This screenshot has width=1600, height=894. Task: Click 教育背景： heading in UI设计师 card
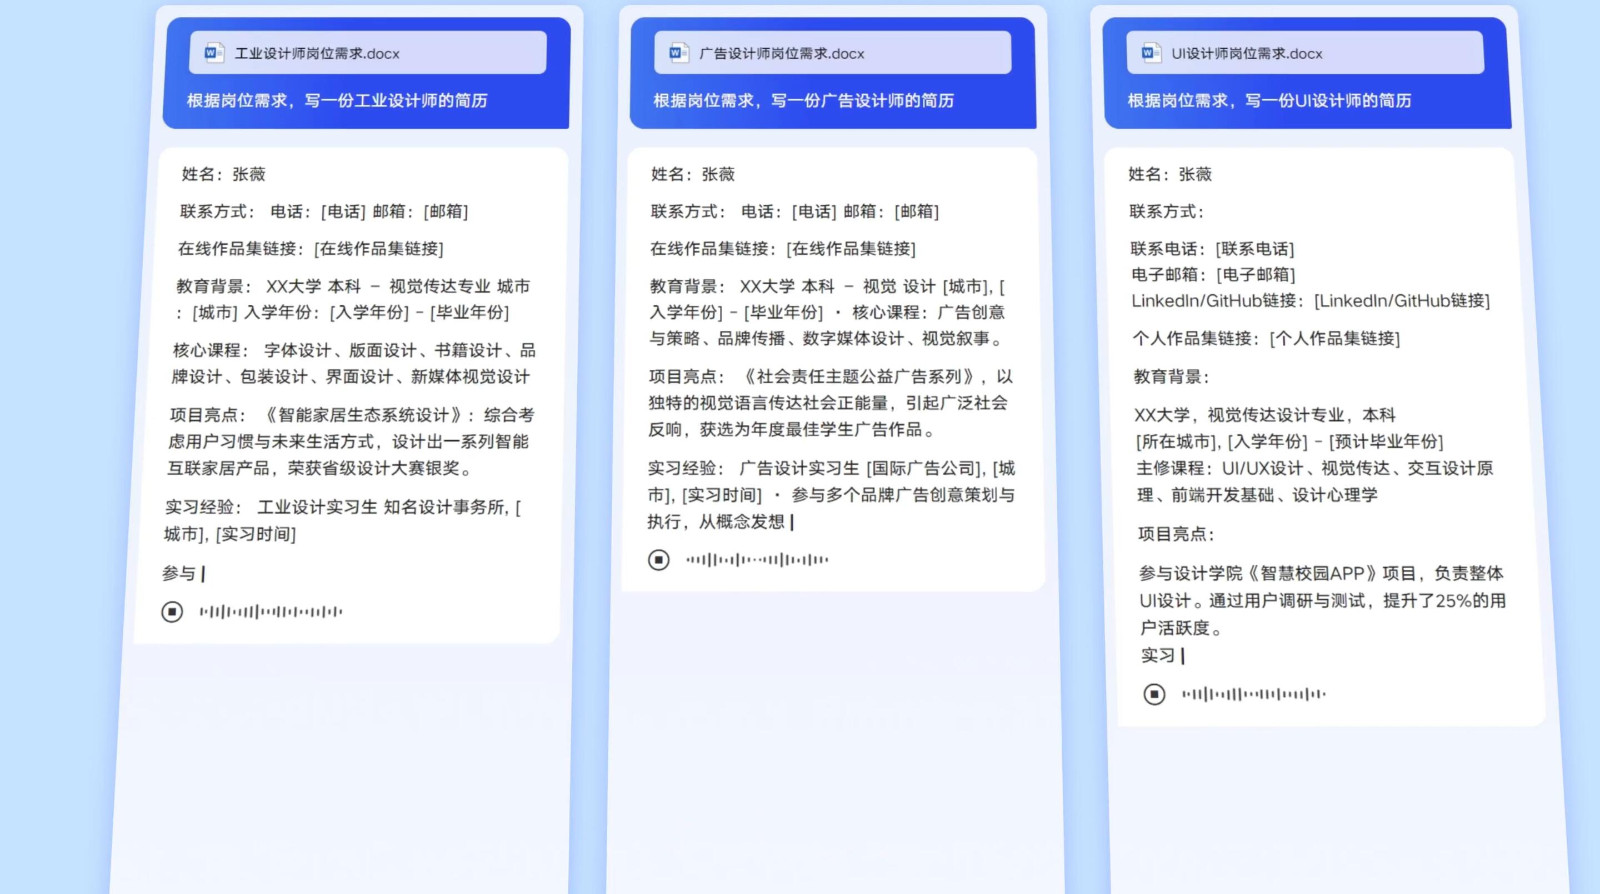1172,376
